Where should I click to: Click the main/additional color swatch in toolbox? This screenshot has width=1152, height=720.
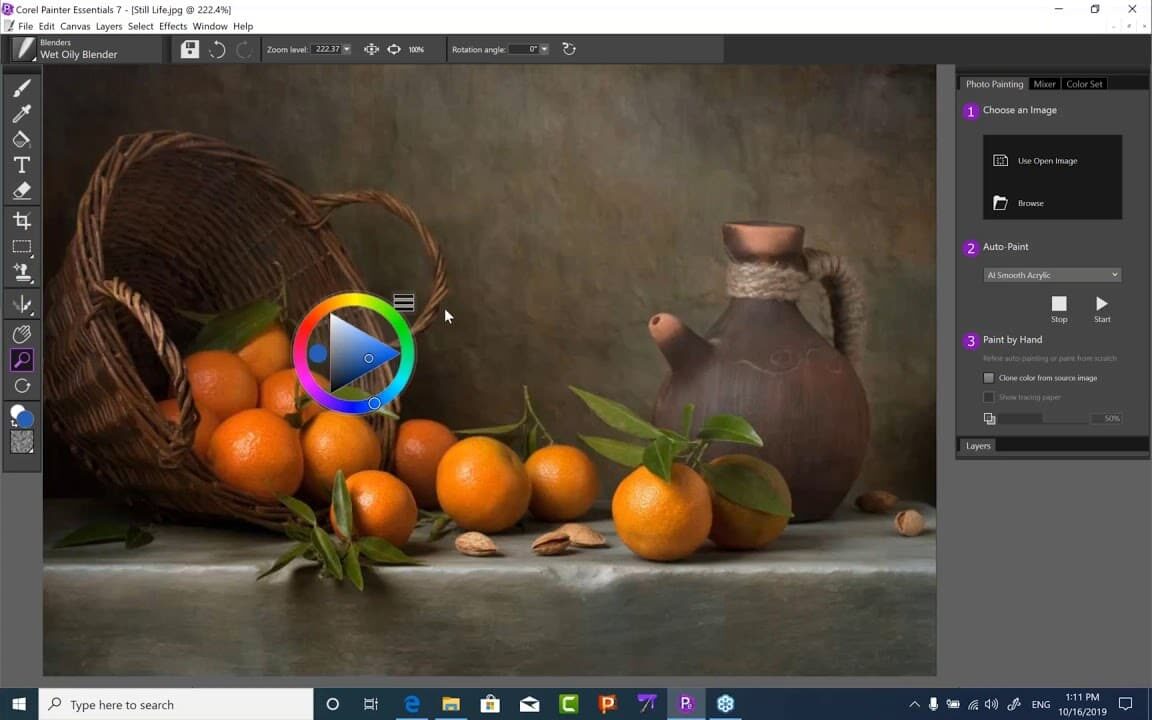22,416
